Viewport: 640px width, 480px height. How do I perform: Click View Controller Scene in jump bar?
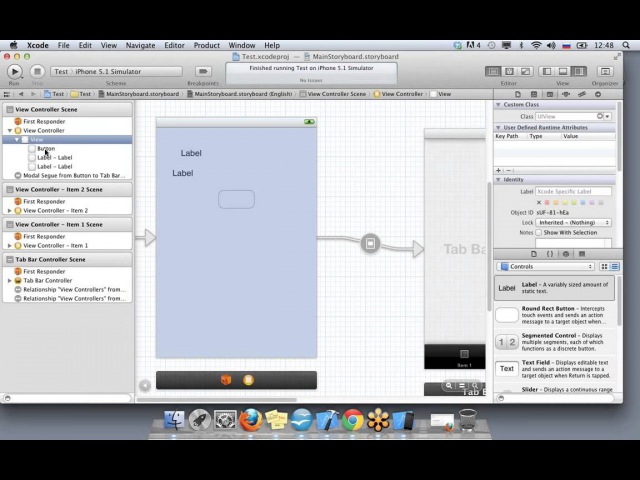pyautogui.click(x=333, y=94)
